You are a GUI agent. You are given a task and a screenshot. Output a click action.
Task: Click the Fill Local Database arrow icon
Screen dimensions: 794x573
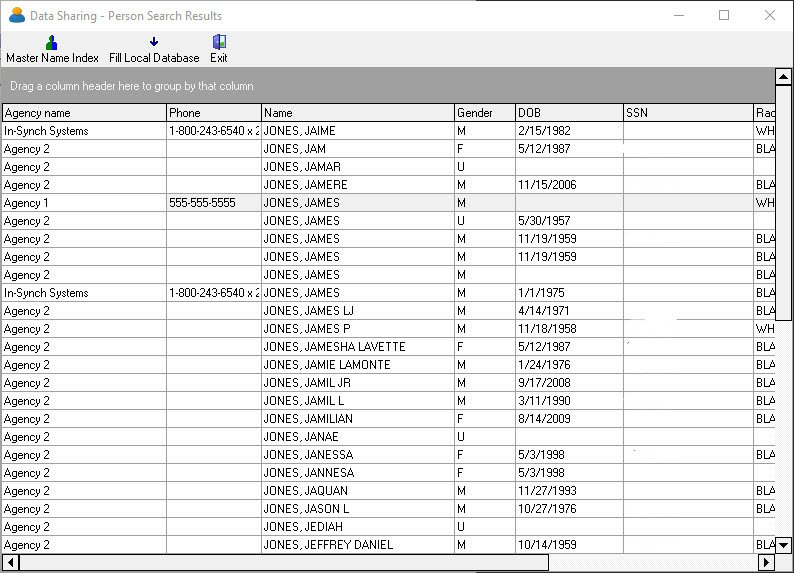pyautogui.click(x=154, y=42)
